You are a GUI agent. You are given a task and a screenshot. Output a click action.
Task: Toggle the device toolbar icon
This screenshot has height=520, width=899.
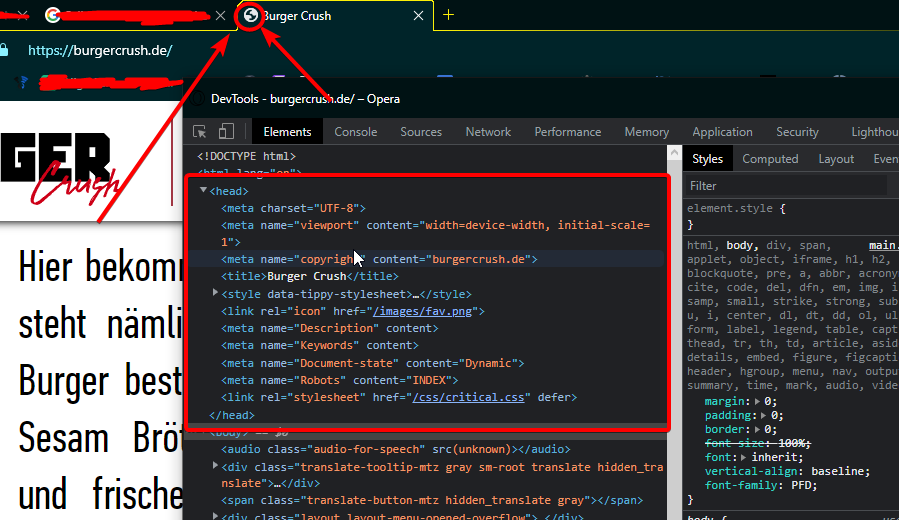[x=226, y=132]
